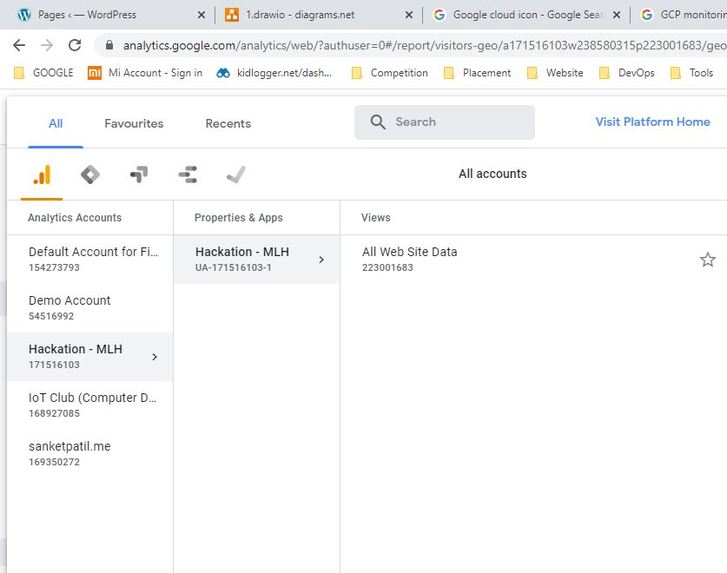
Task: Select the Google Analytics product icon
Action: (42, 175)
